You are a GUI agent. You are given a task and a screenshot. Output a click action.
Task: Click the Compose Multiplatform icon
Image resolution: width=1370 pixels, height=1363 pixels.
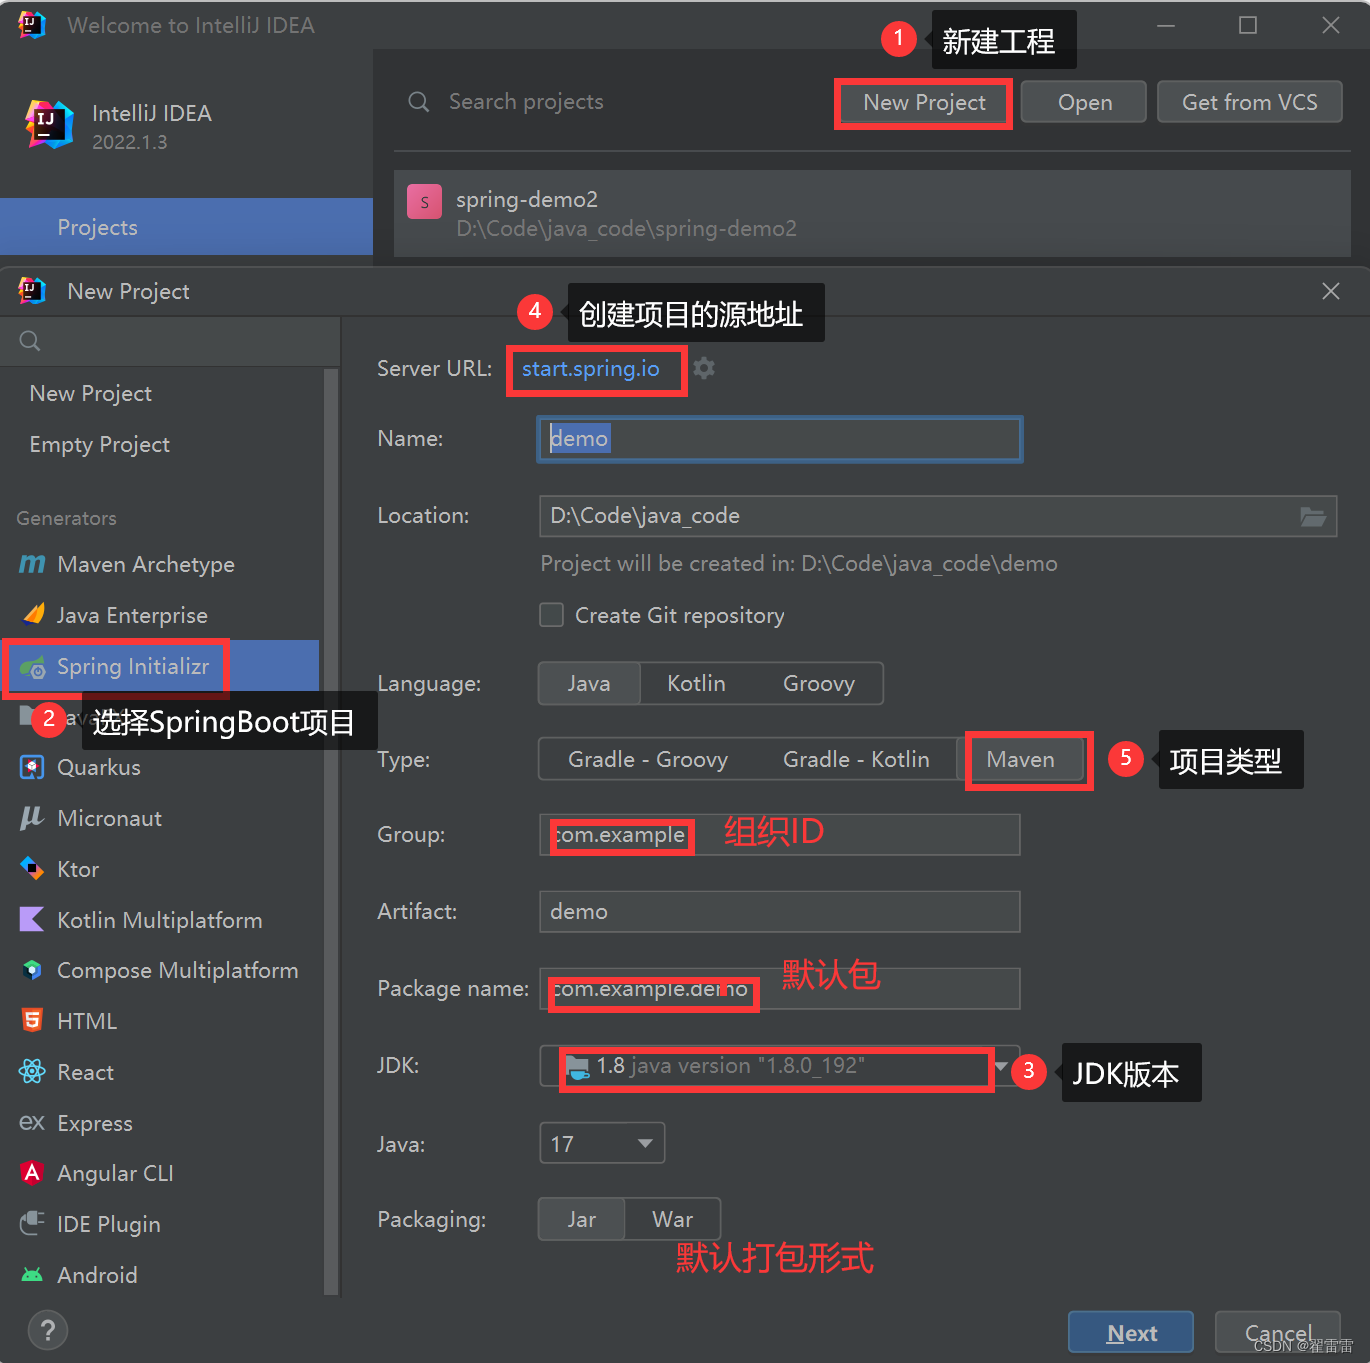tap(32, 970)
